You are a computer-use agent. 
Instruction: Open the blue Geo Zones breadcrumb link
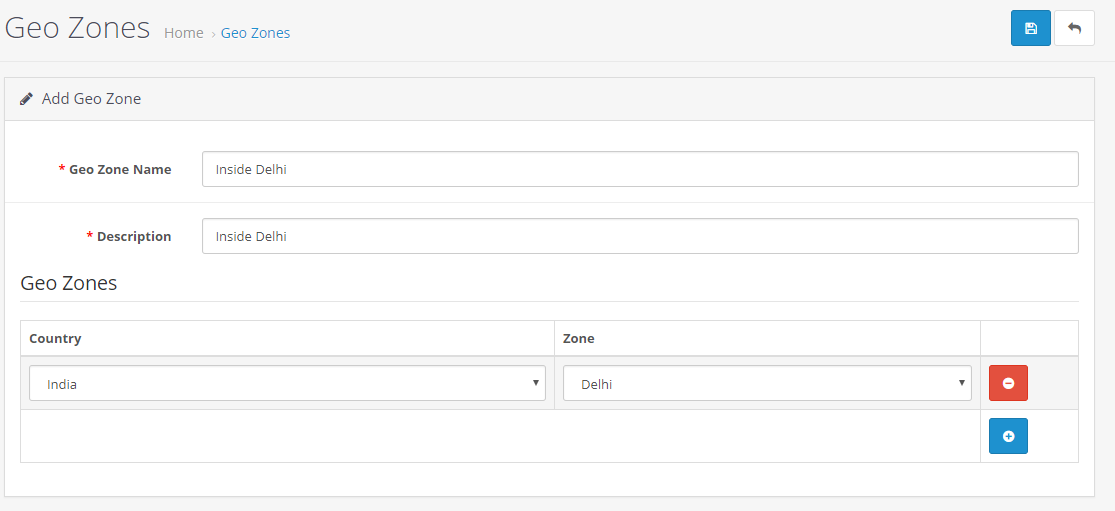pos(255,33)
